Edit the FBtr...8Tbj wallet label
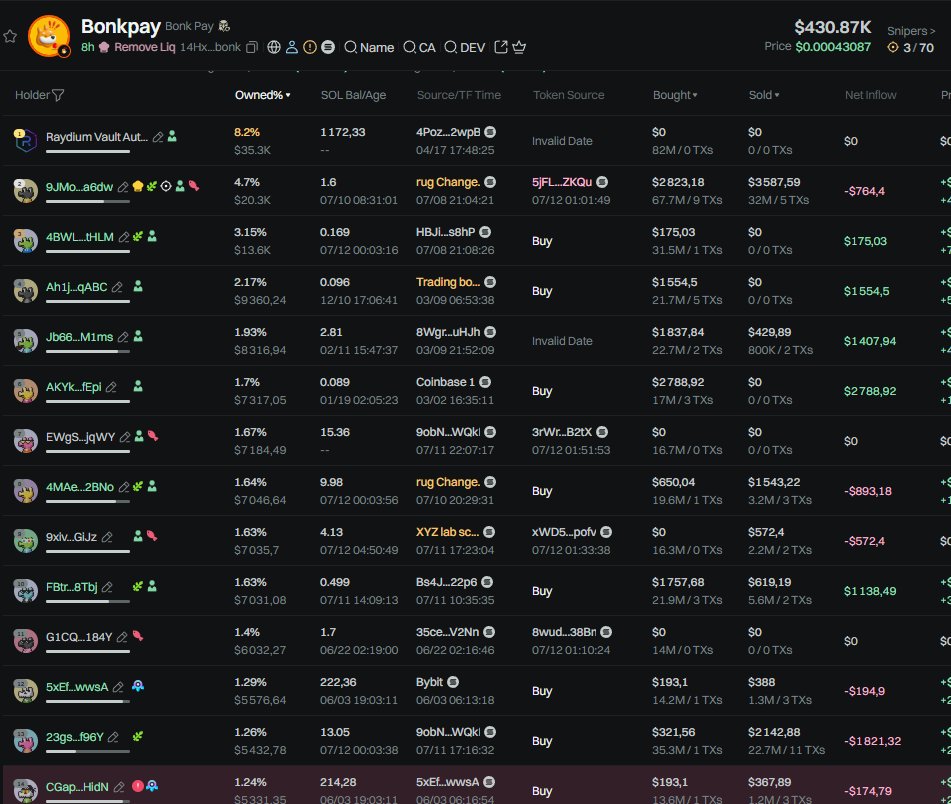 [107, 587]
